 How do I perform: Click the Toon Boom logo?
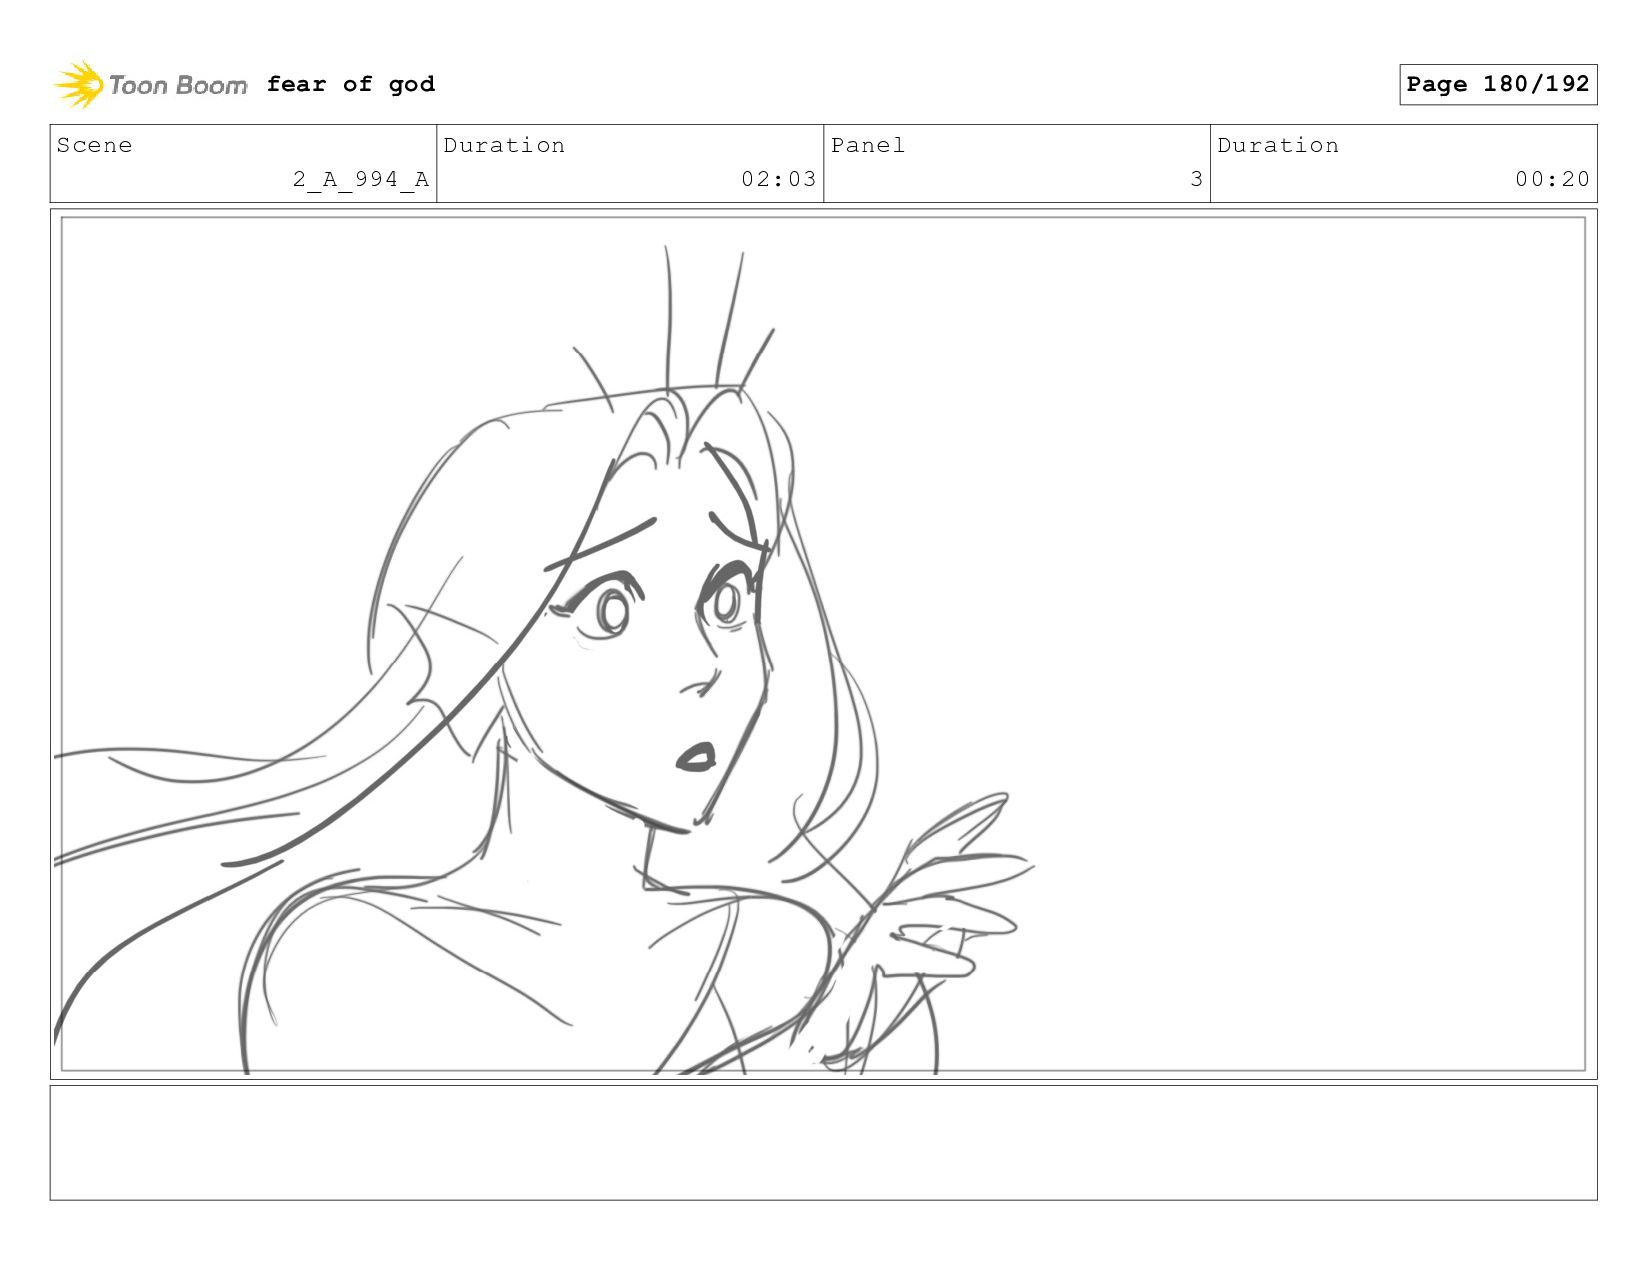pyautogui.click(x=150, y=85)
